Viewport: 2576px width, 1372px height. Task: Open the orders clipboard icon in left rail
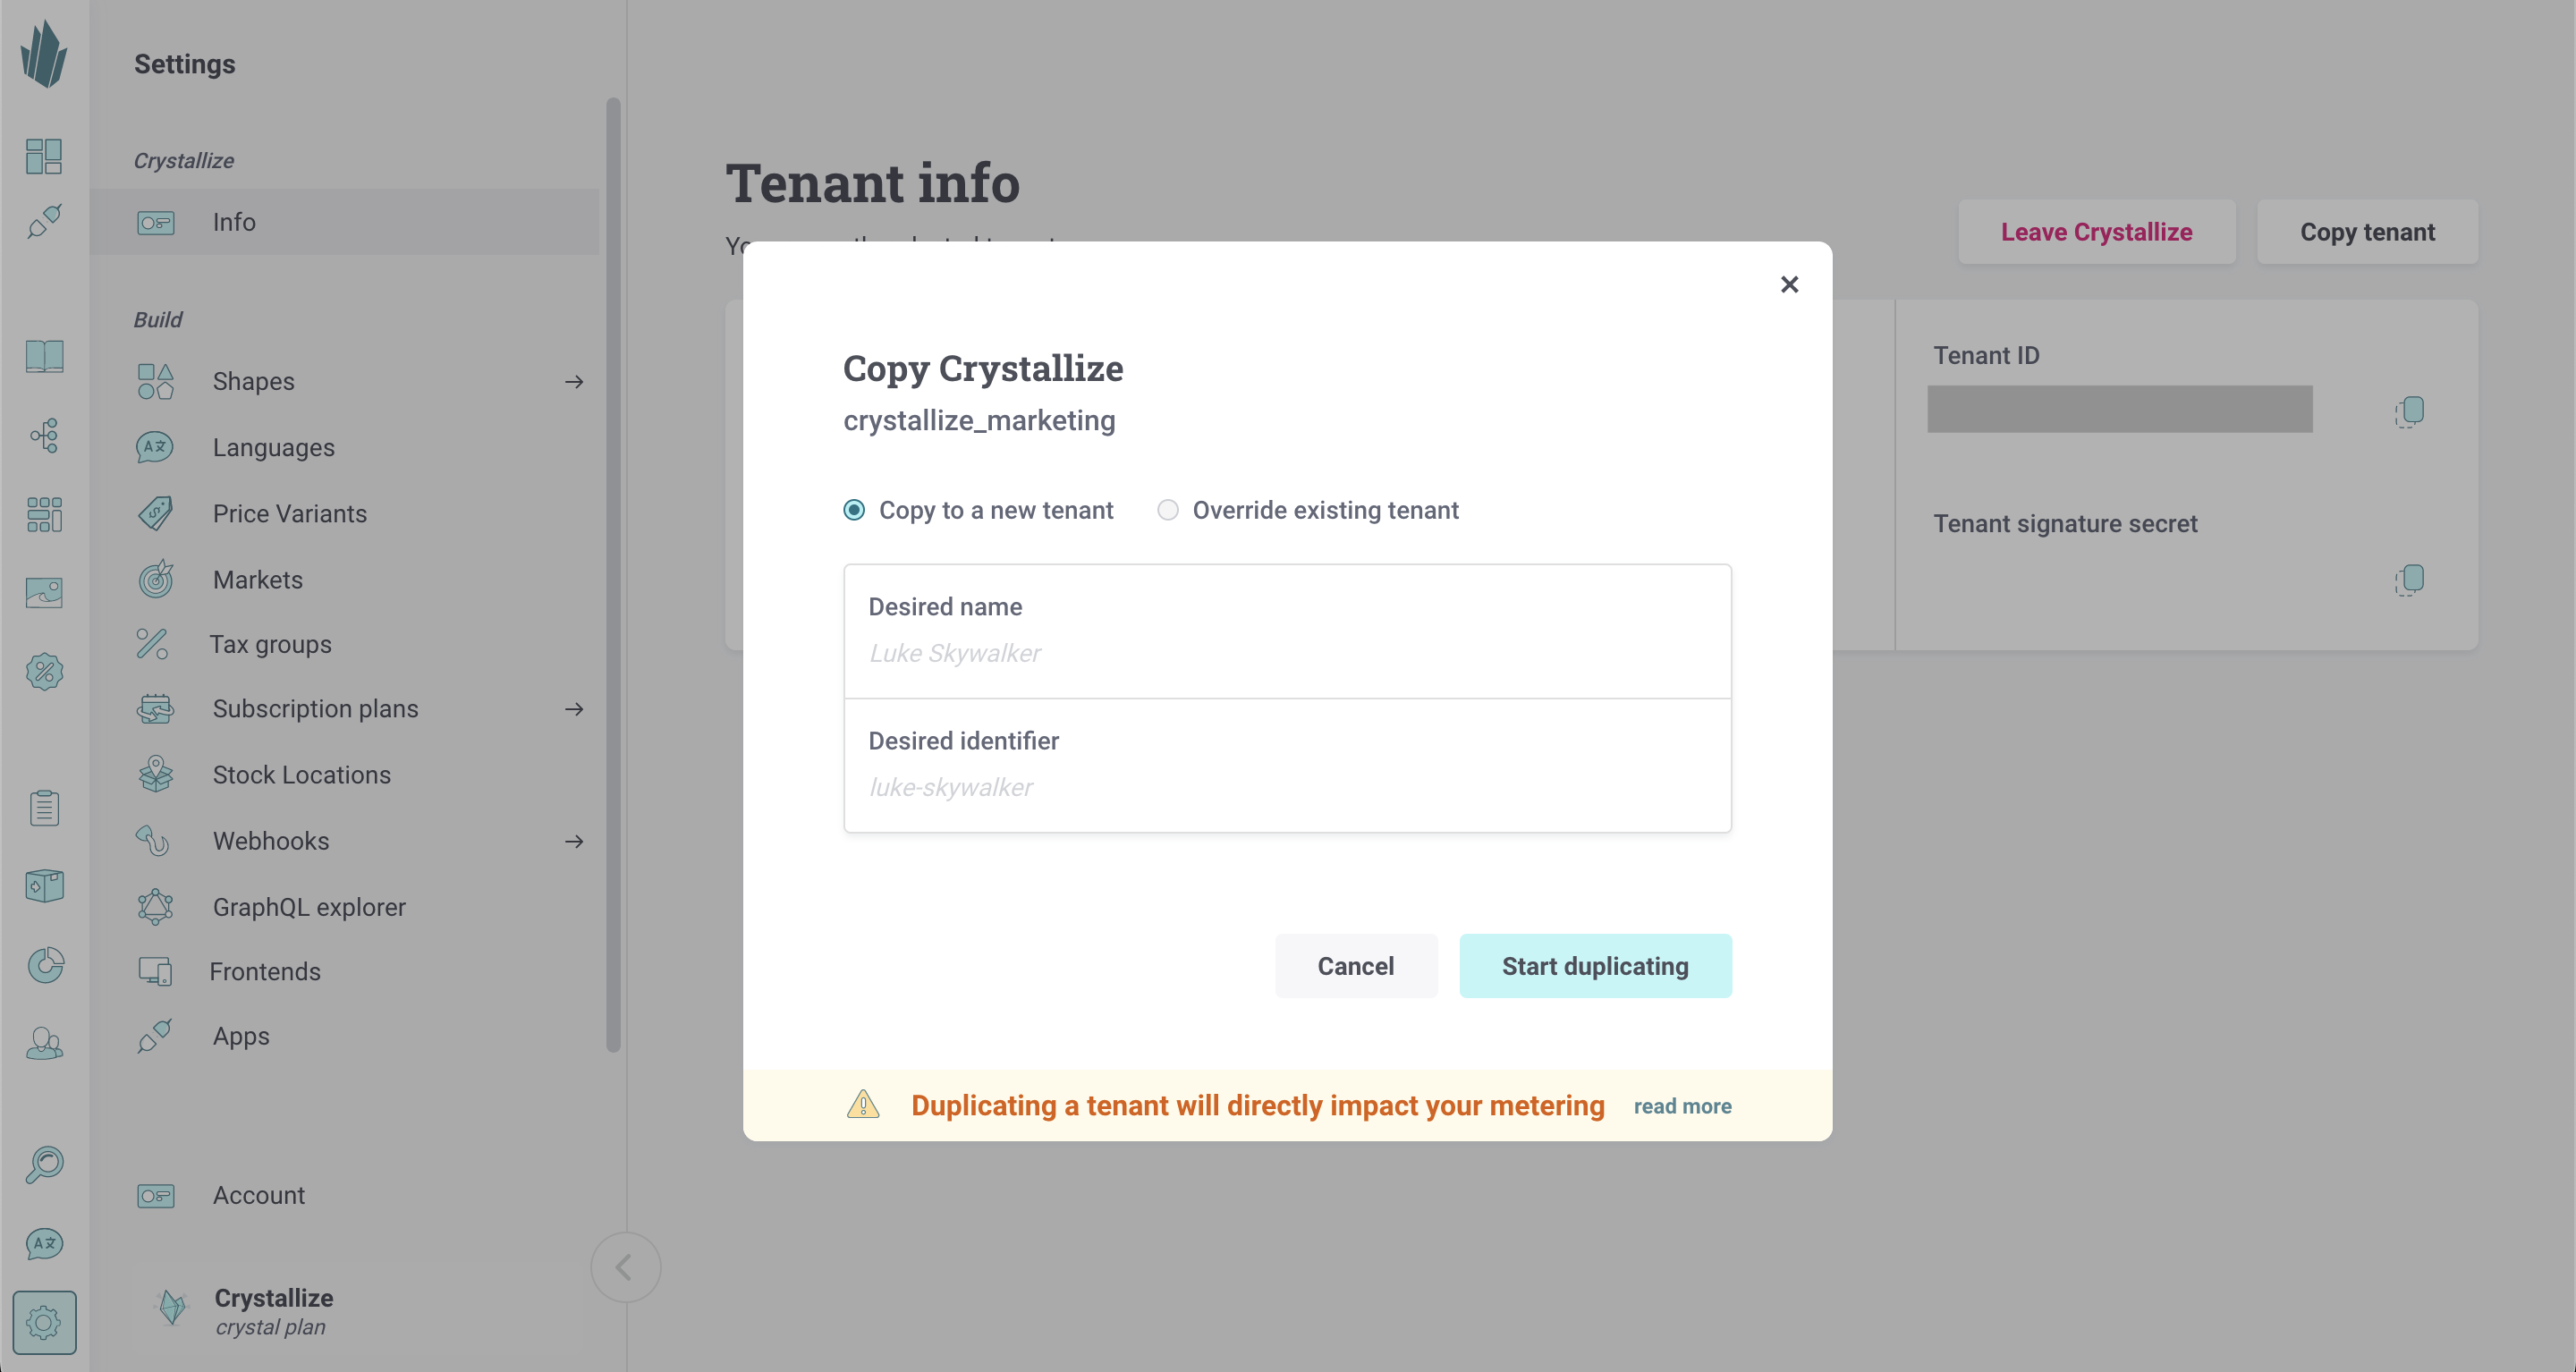[x=44, y=807]
